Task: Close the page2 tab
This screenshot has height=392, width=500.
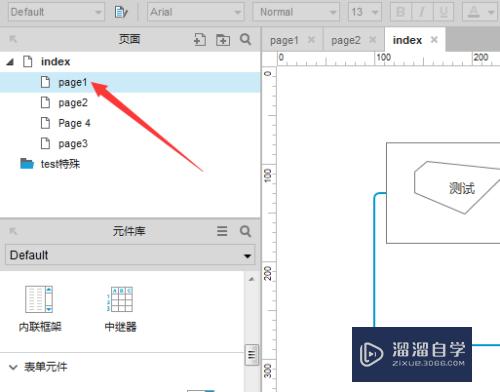Action: click(x=372, y=40)
